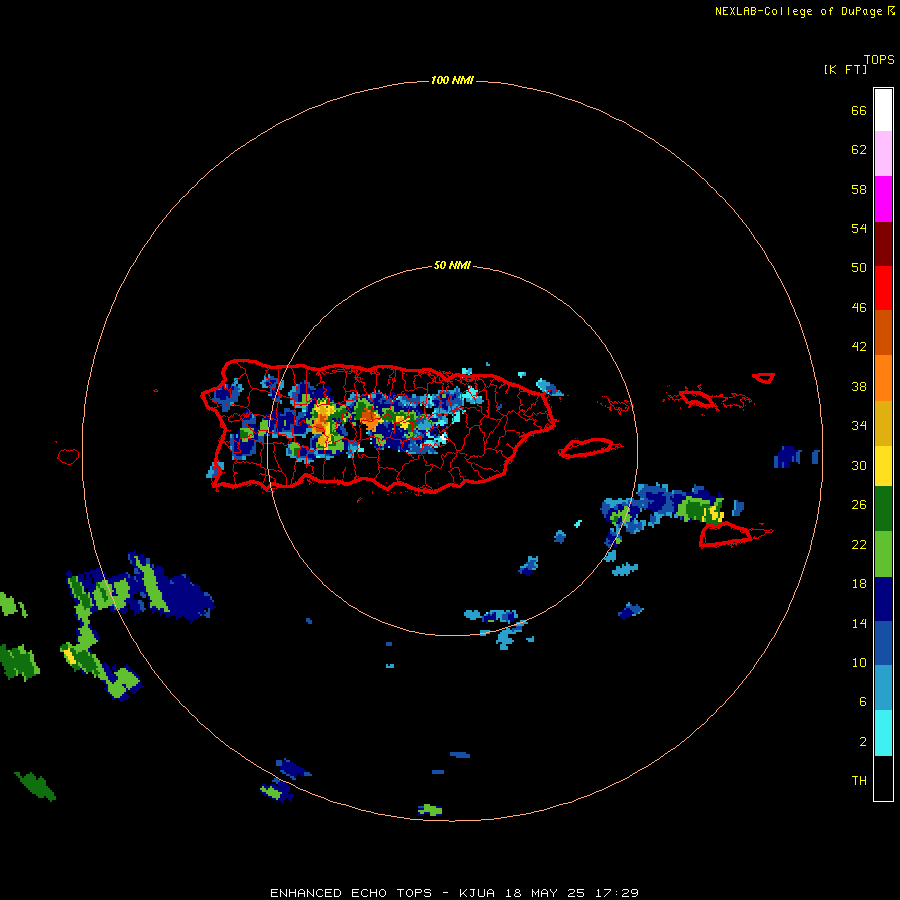Pick the bright cyan legend swatch

(883, 733)
